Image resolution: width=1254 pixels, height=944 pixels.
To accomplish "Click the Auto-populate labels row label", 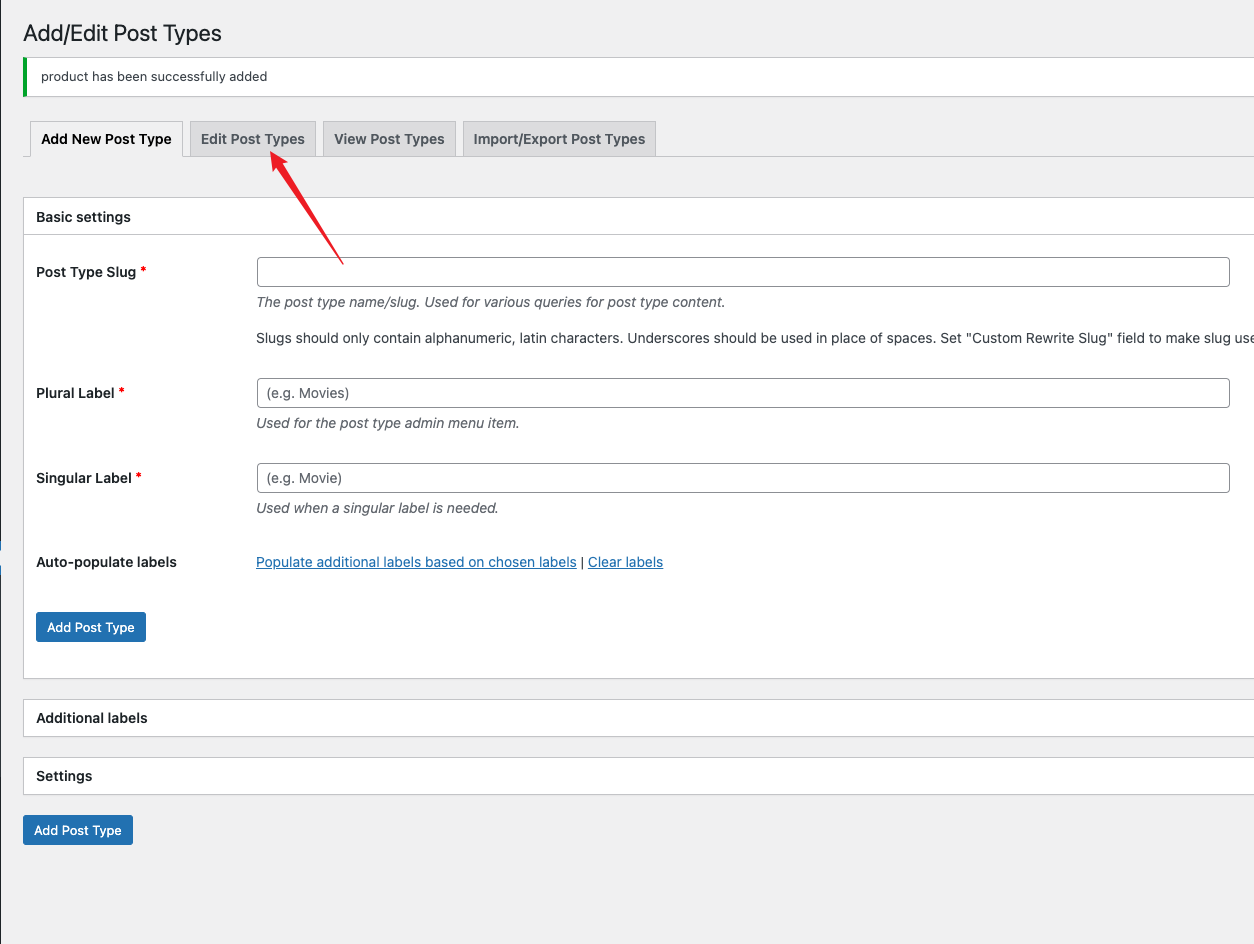I will 106,562.
